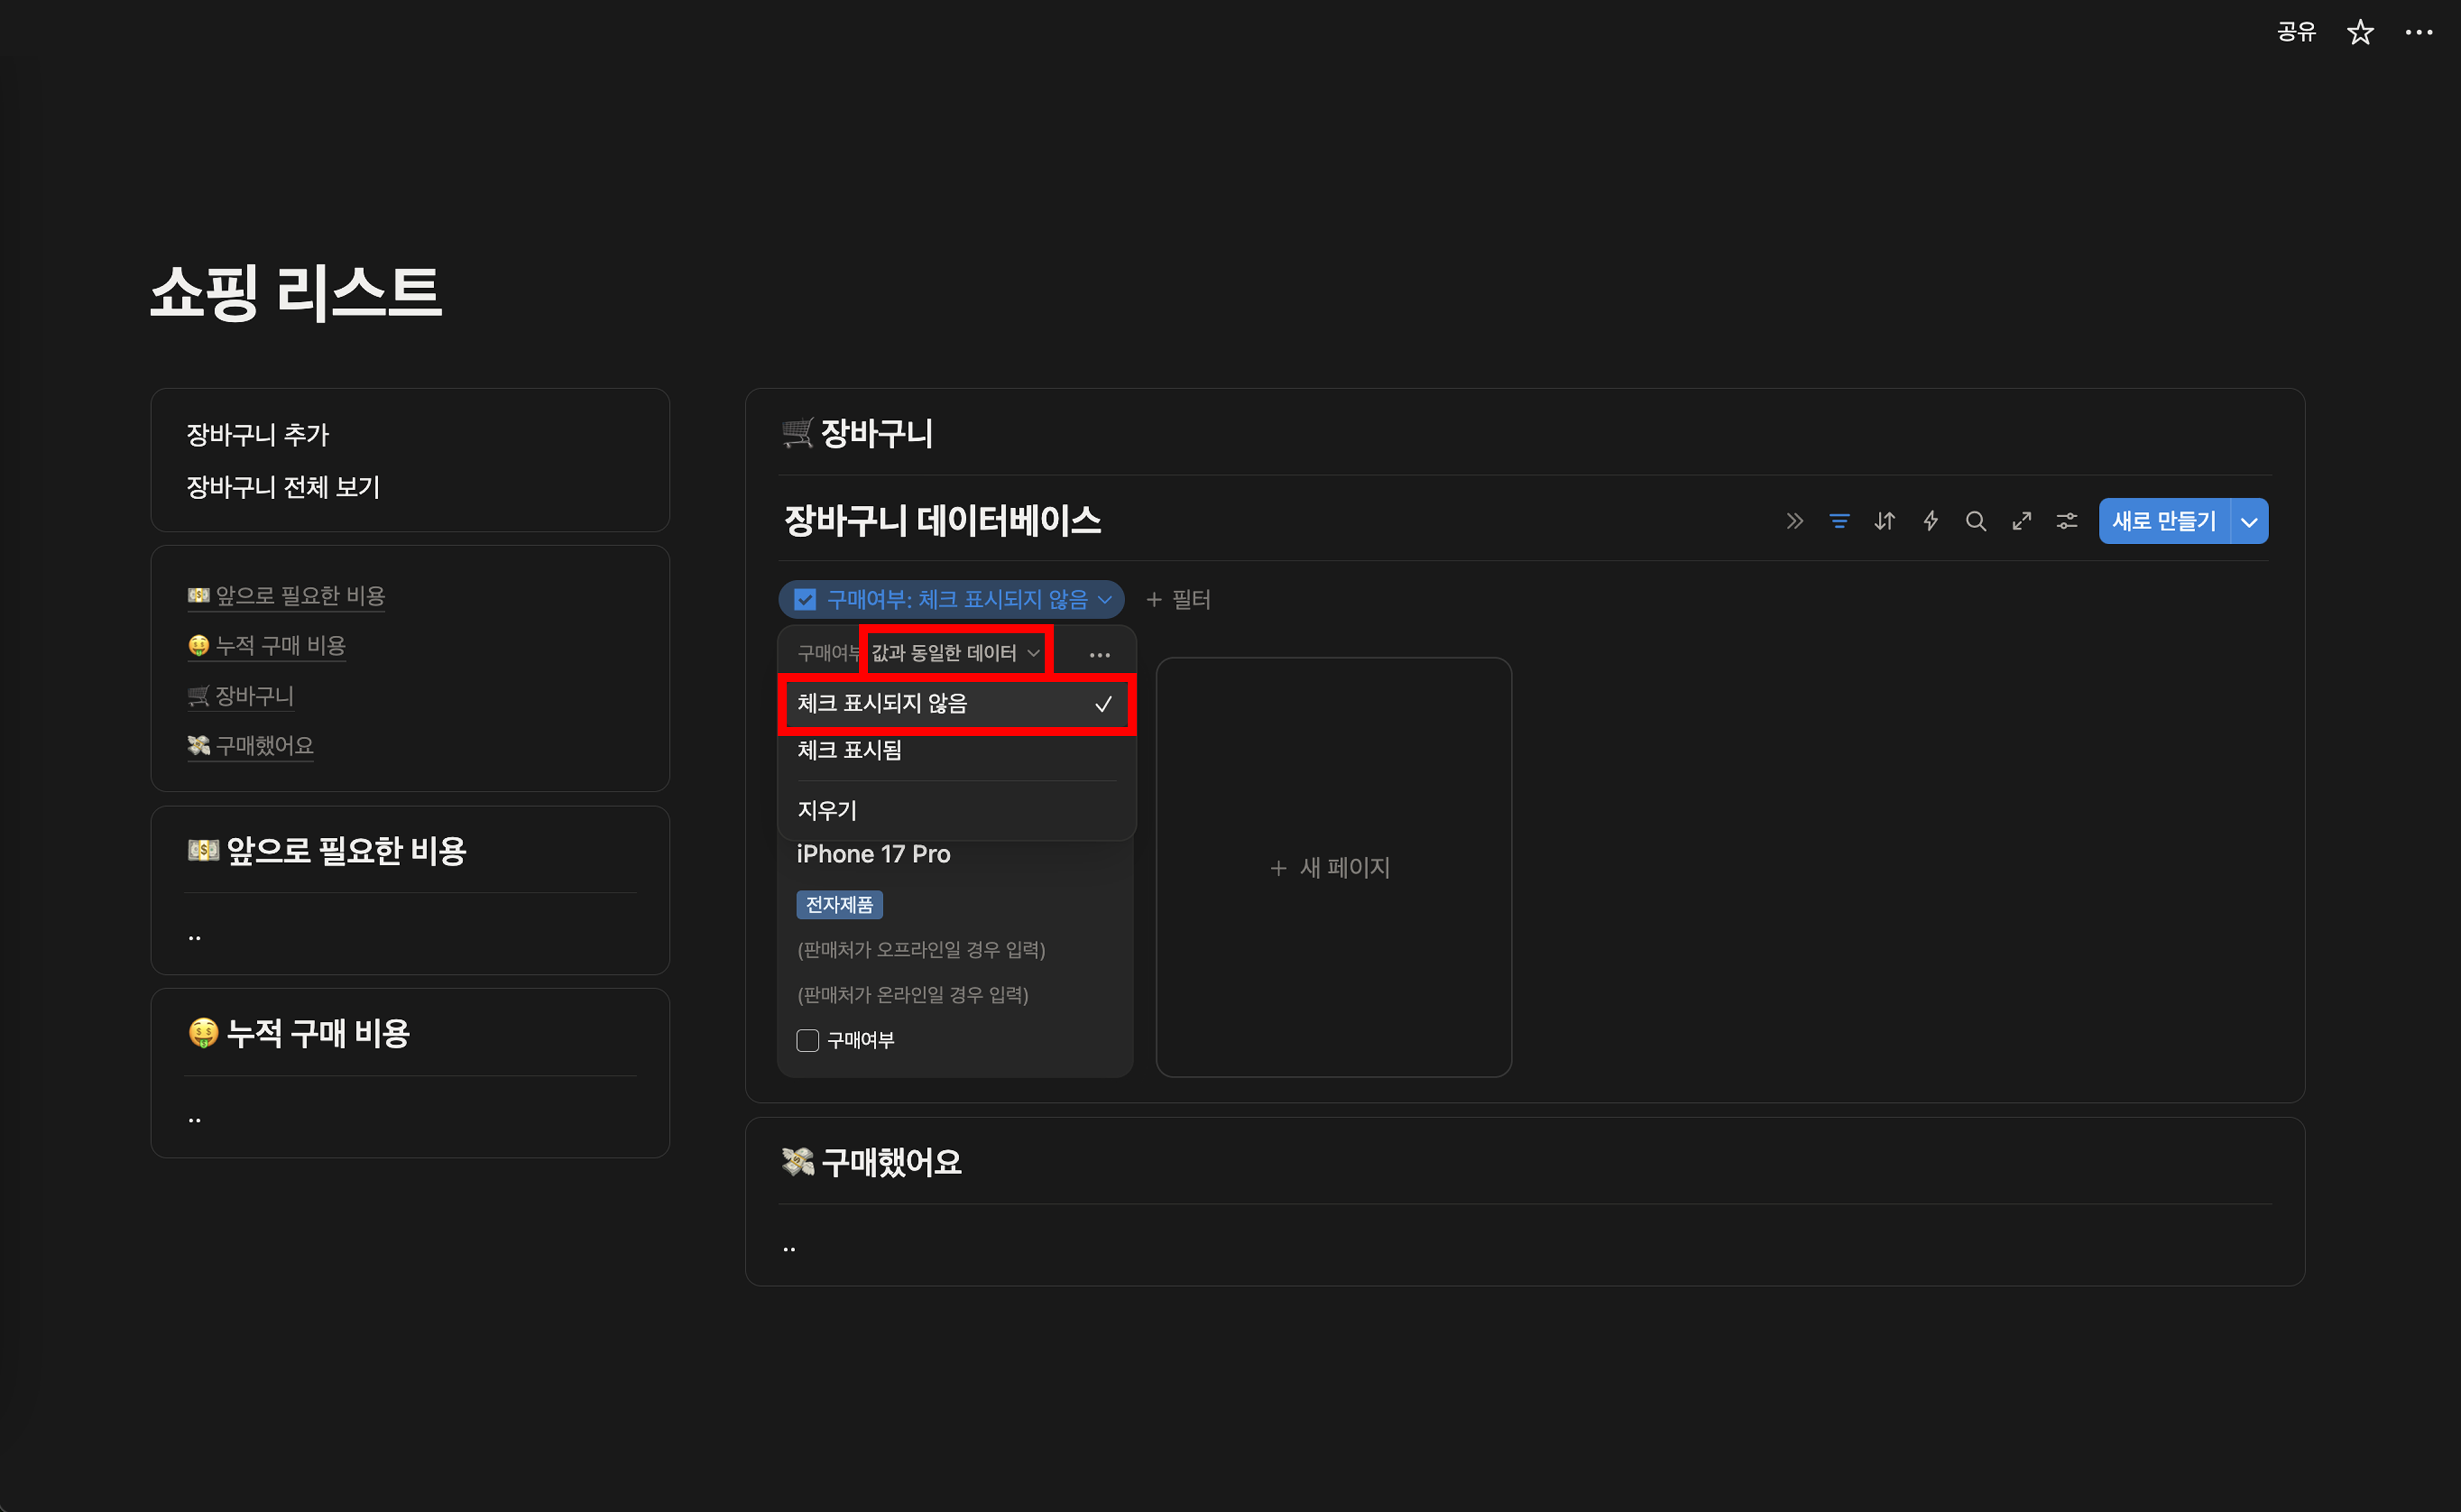The height and width of the screenshot is (1512, 2461).
Task: Favorite the page with star icon
Action: click(2360, 33)
